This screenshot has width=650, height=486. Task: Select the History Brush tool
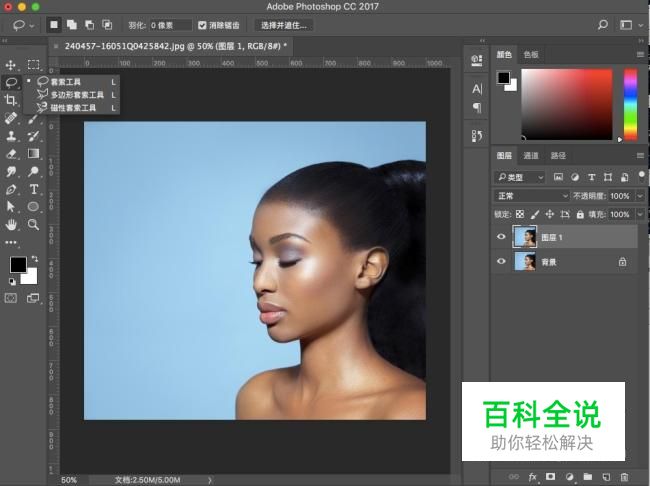coord(33,136)
